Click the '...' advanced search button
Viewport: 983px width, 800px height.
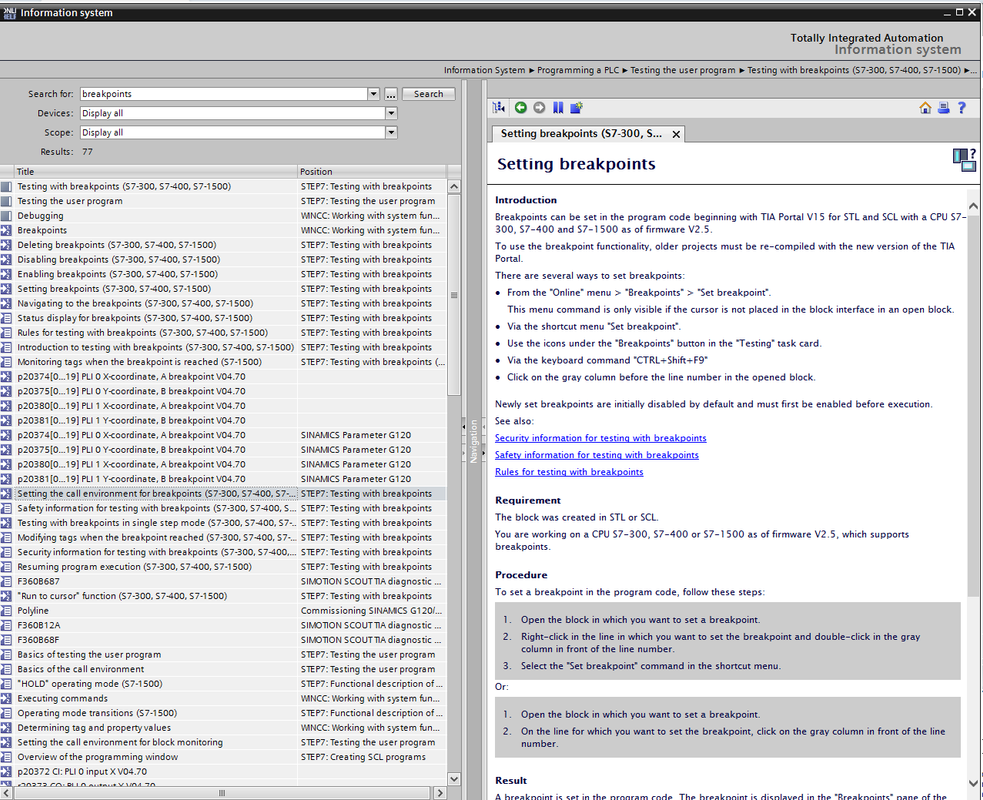click(391, 94)
